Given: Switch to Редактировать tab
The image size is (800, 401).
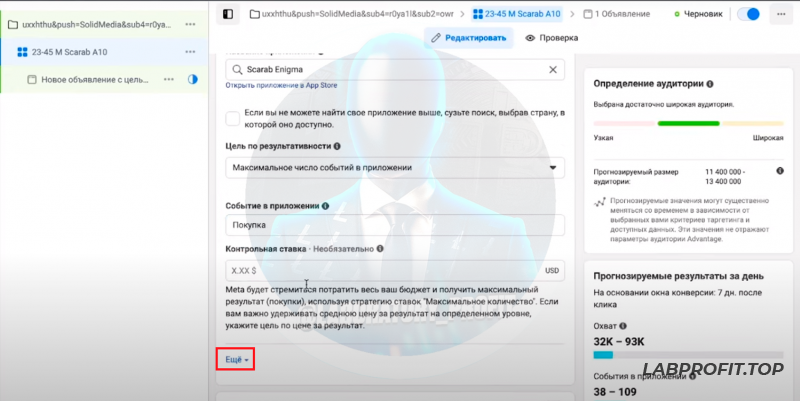Looking at the screenshot, I should [468, 38].
